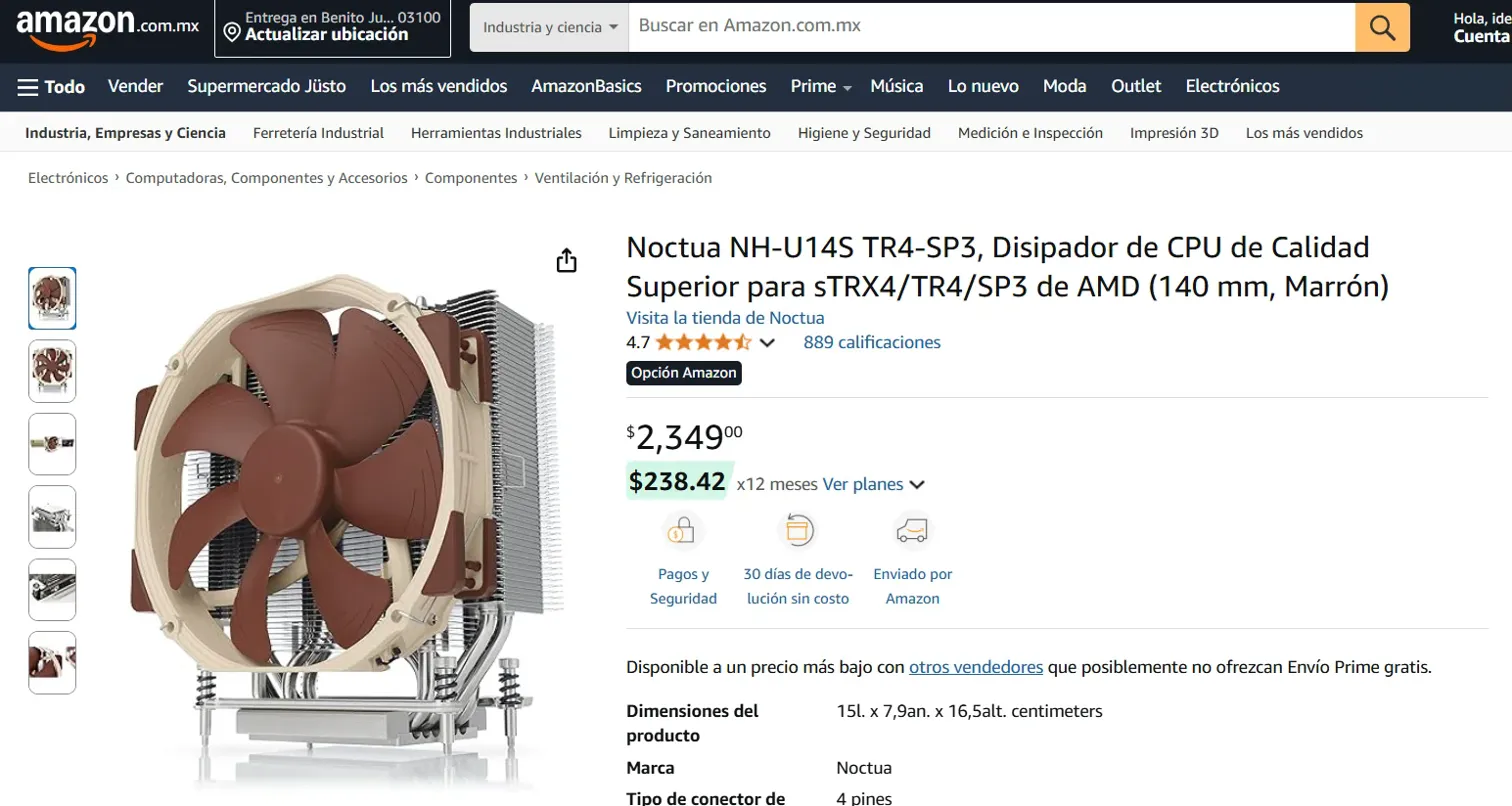Click the Buscar en Amazon.com.mx search field

coord(991,27)
